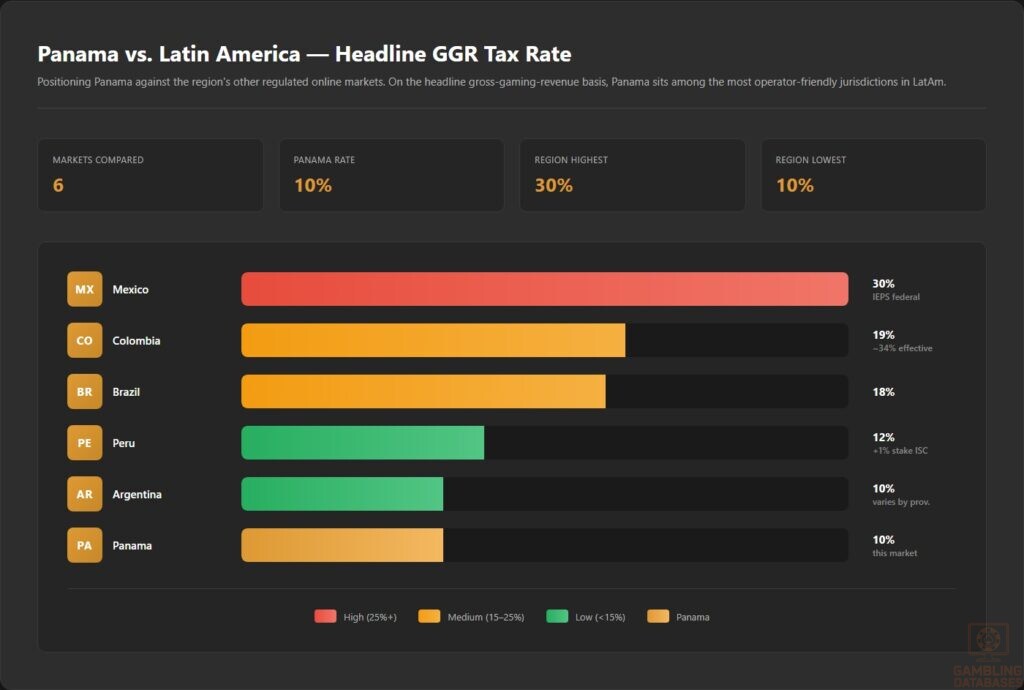This screenshot has height=690, width=1024.
Task: Click the 18% value beside Brazil
Action: pos(884,392)
